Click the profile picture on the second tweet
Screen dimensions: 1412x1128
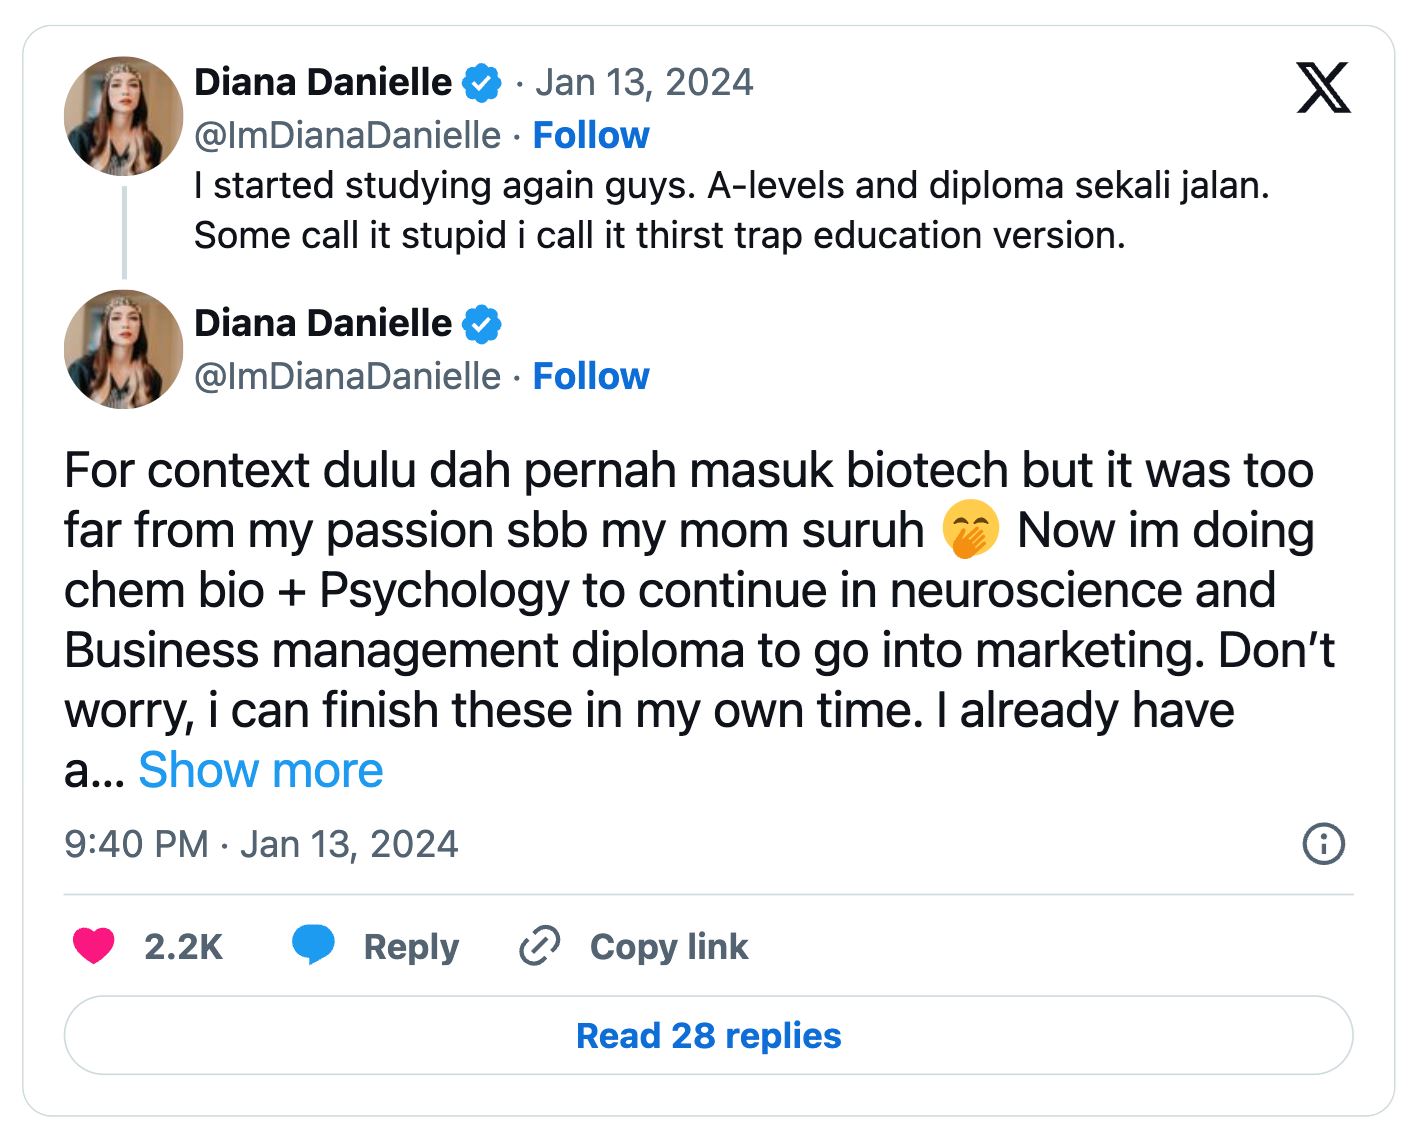click(x=122, y=349)
